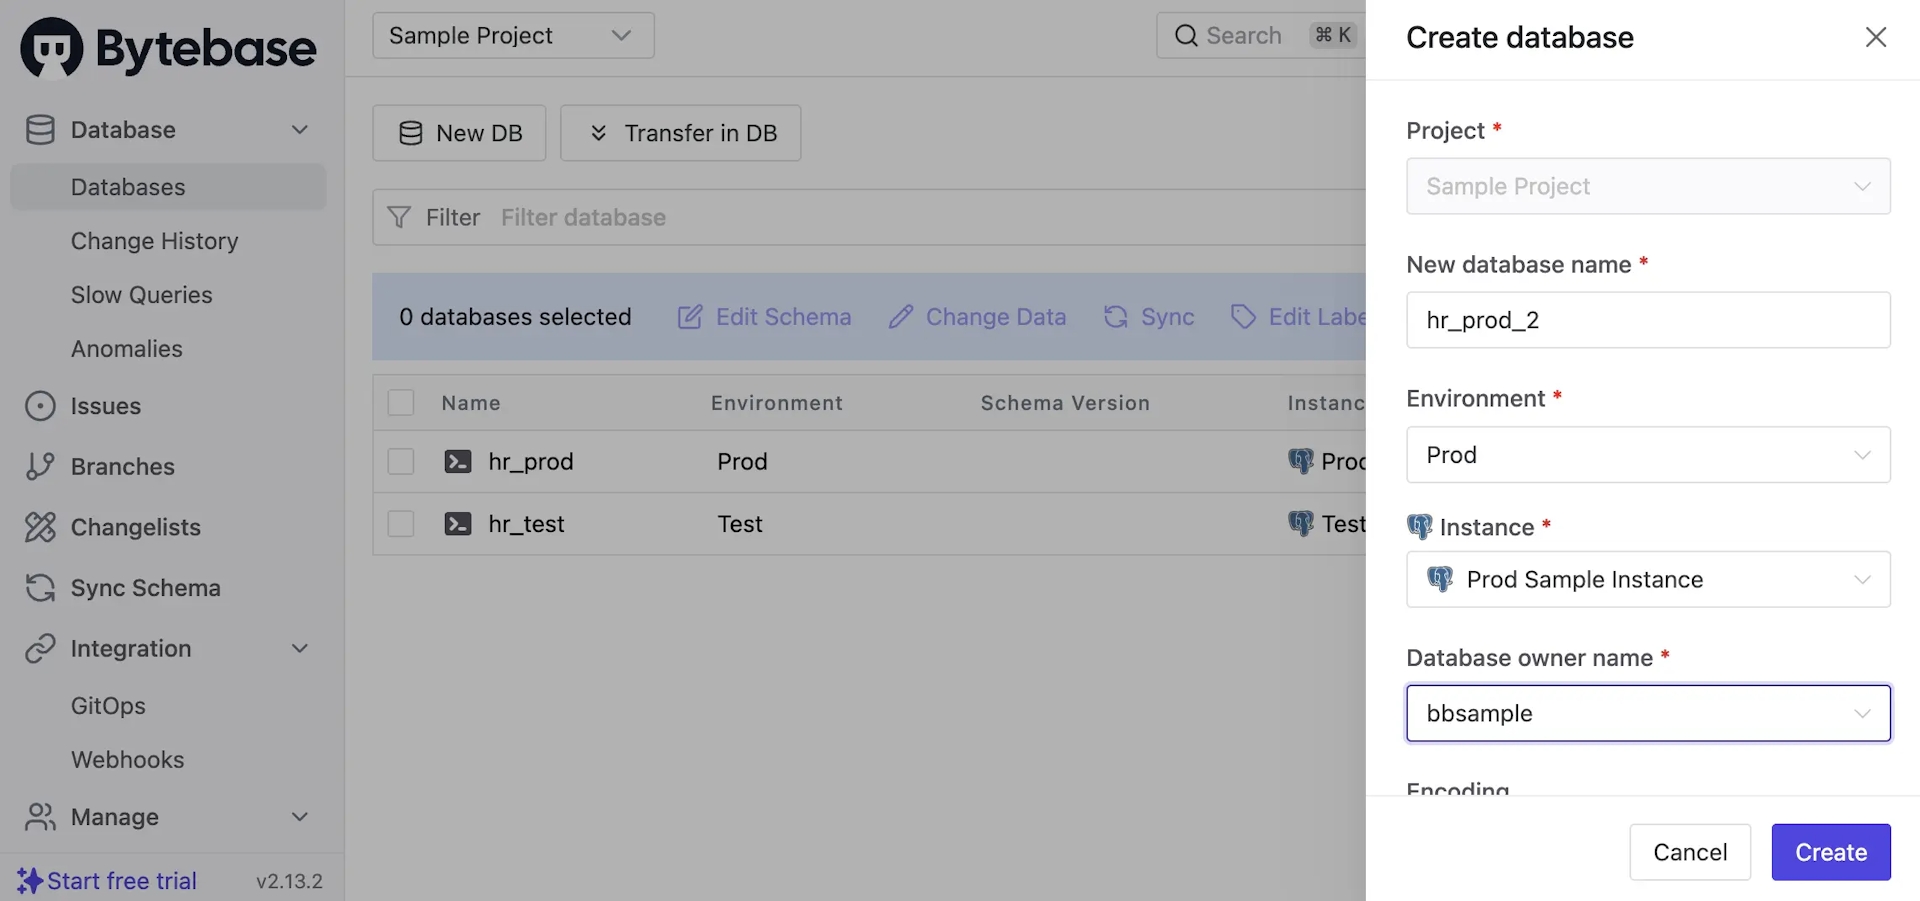
Task: Toggle the select-all databases checkbox
Action: [x=401, y=403]
